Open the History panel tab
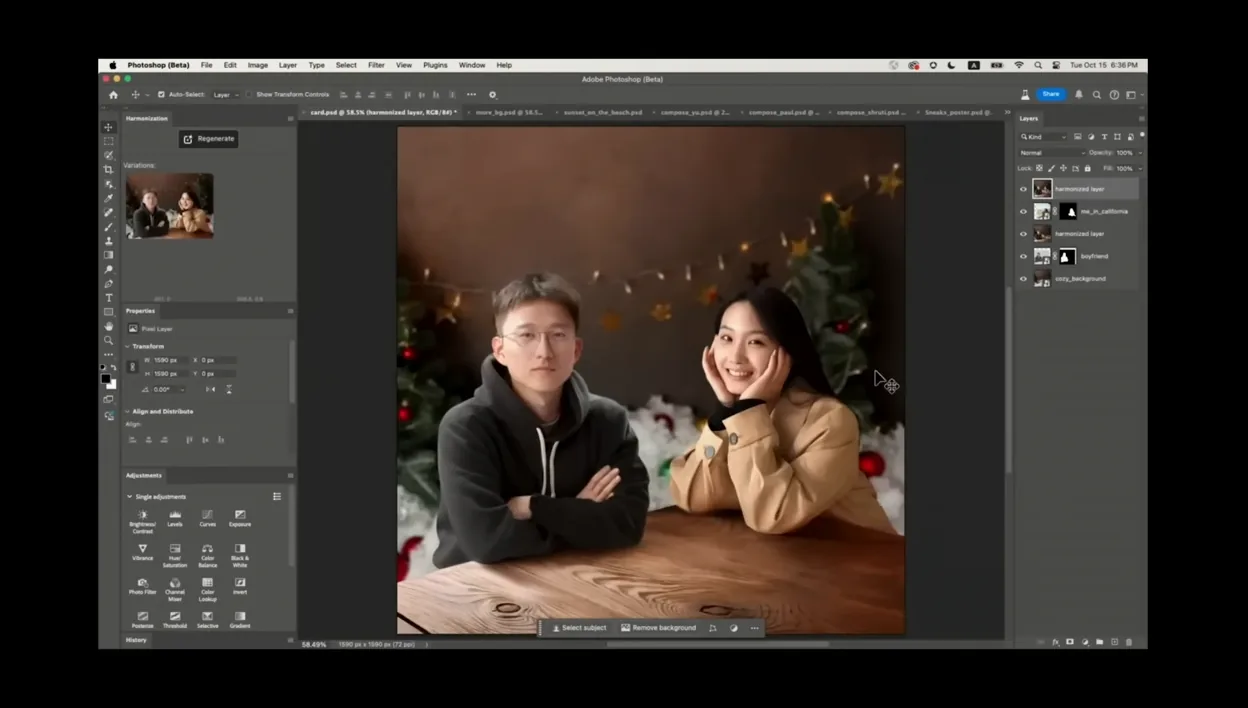Image resolution: width=1248 pixels, height=708 pixels. (x=136, y=640)
